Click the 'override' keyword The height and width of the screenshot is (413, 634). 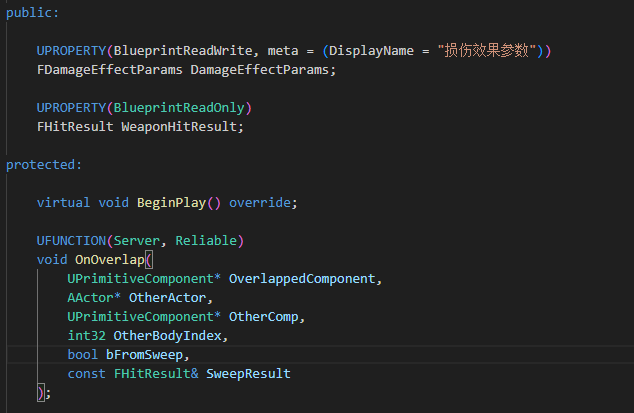(260, 203)
